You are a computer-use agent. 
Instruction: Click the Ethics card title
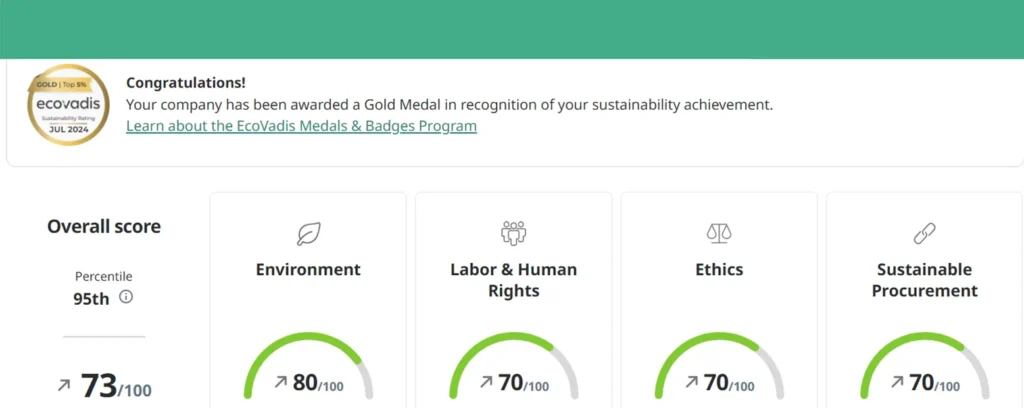(x=719, y=269)
